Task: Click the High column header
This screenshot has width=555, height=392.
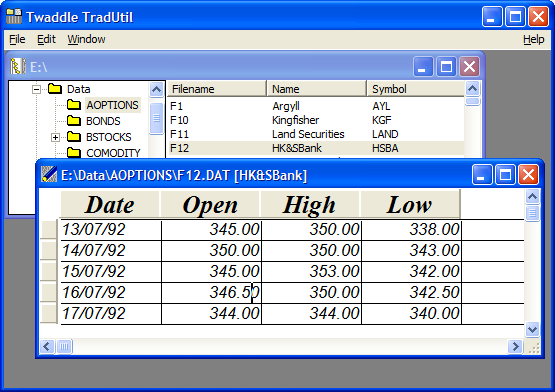Action: point(310,204)
